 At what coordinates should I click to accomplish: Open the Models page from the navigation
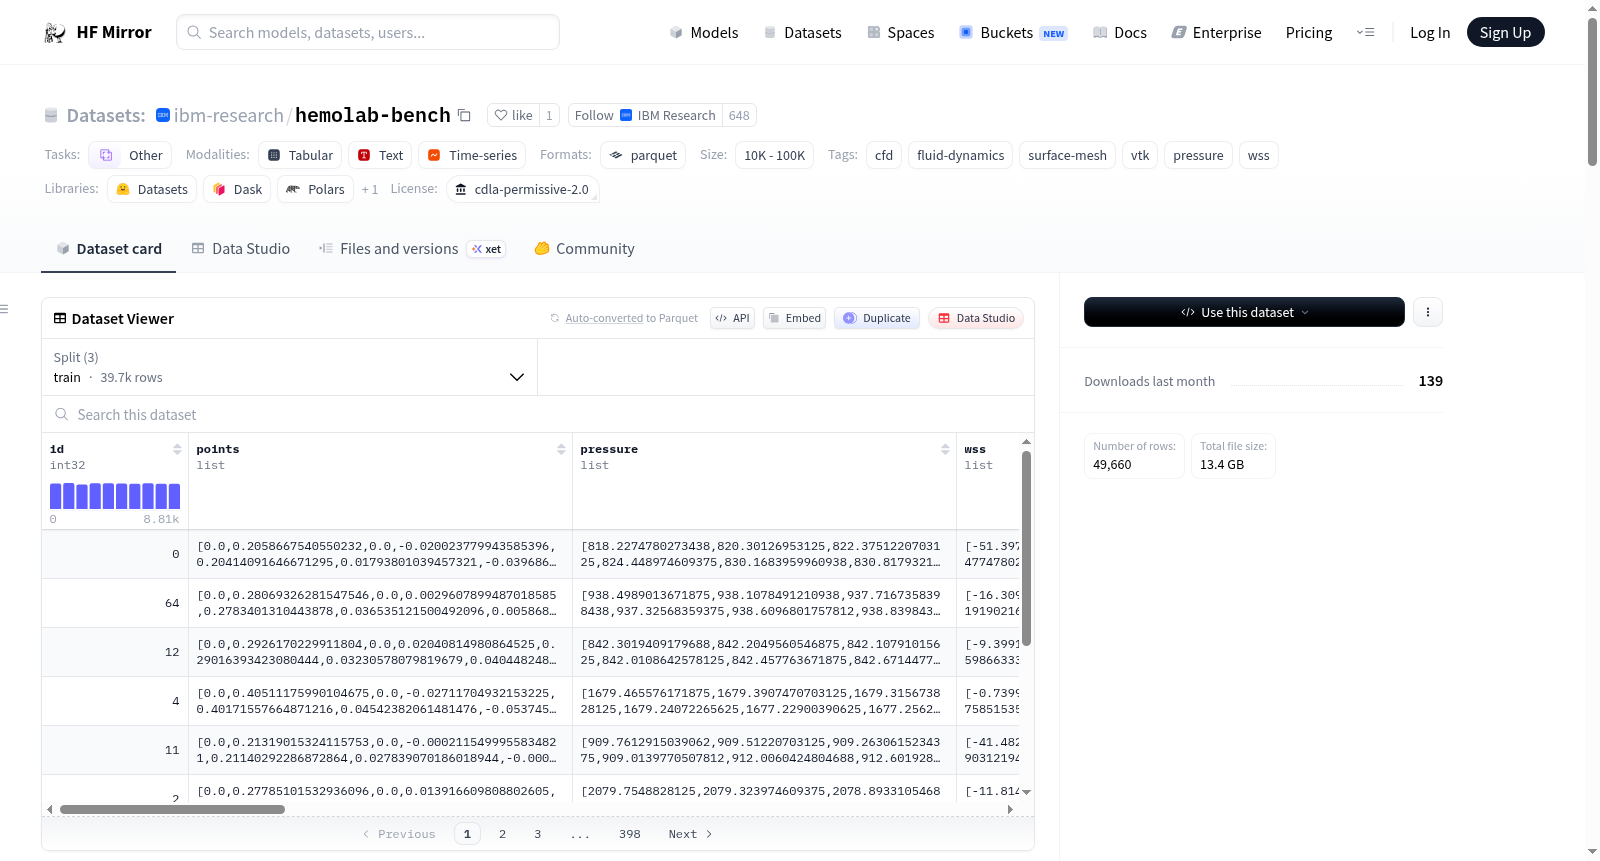pyautogui.click(x=704, y=33)
